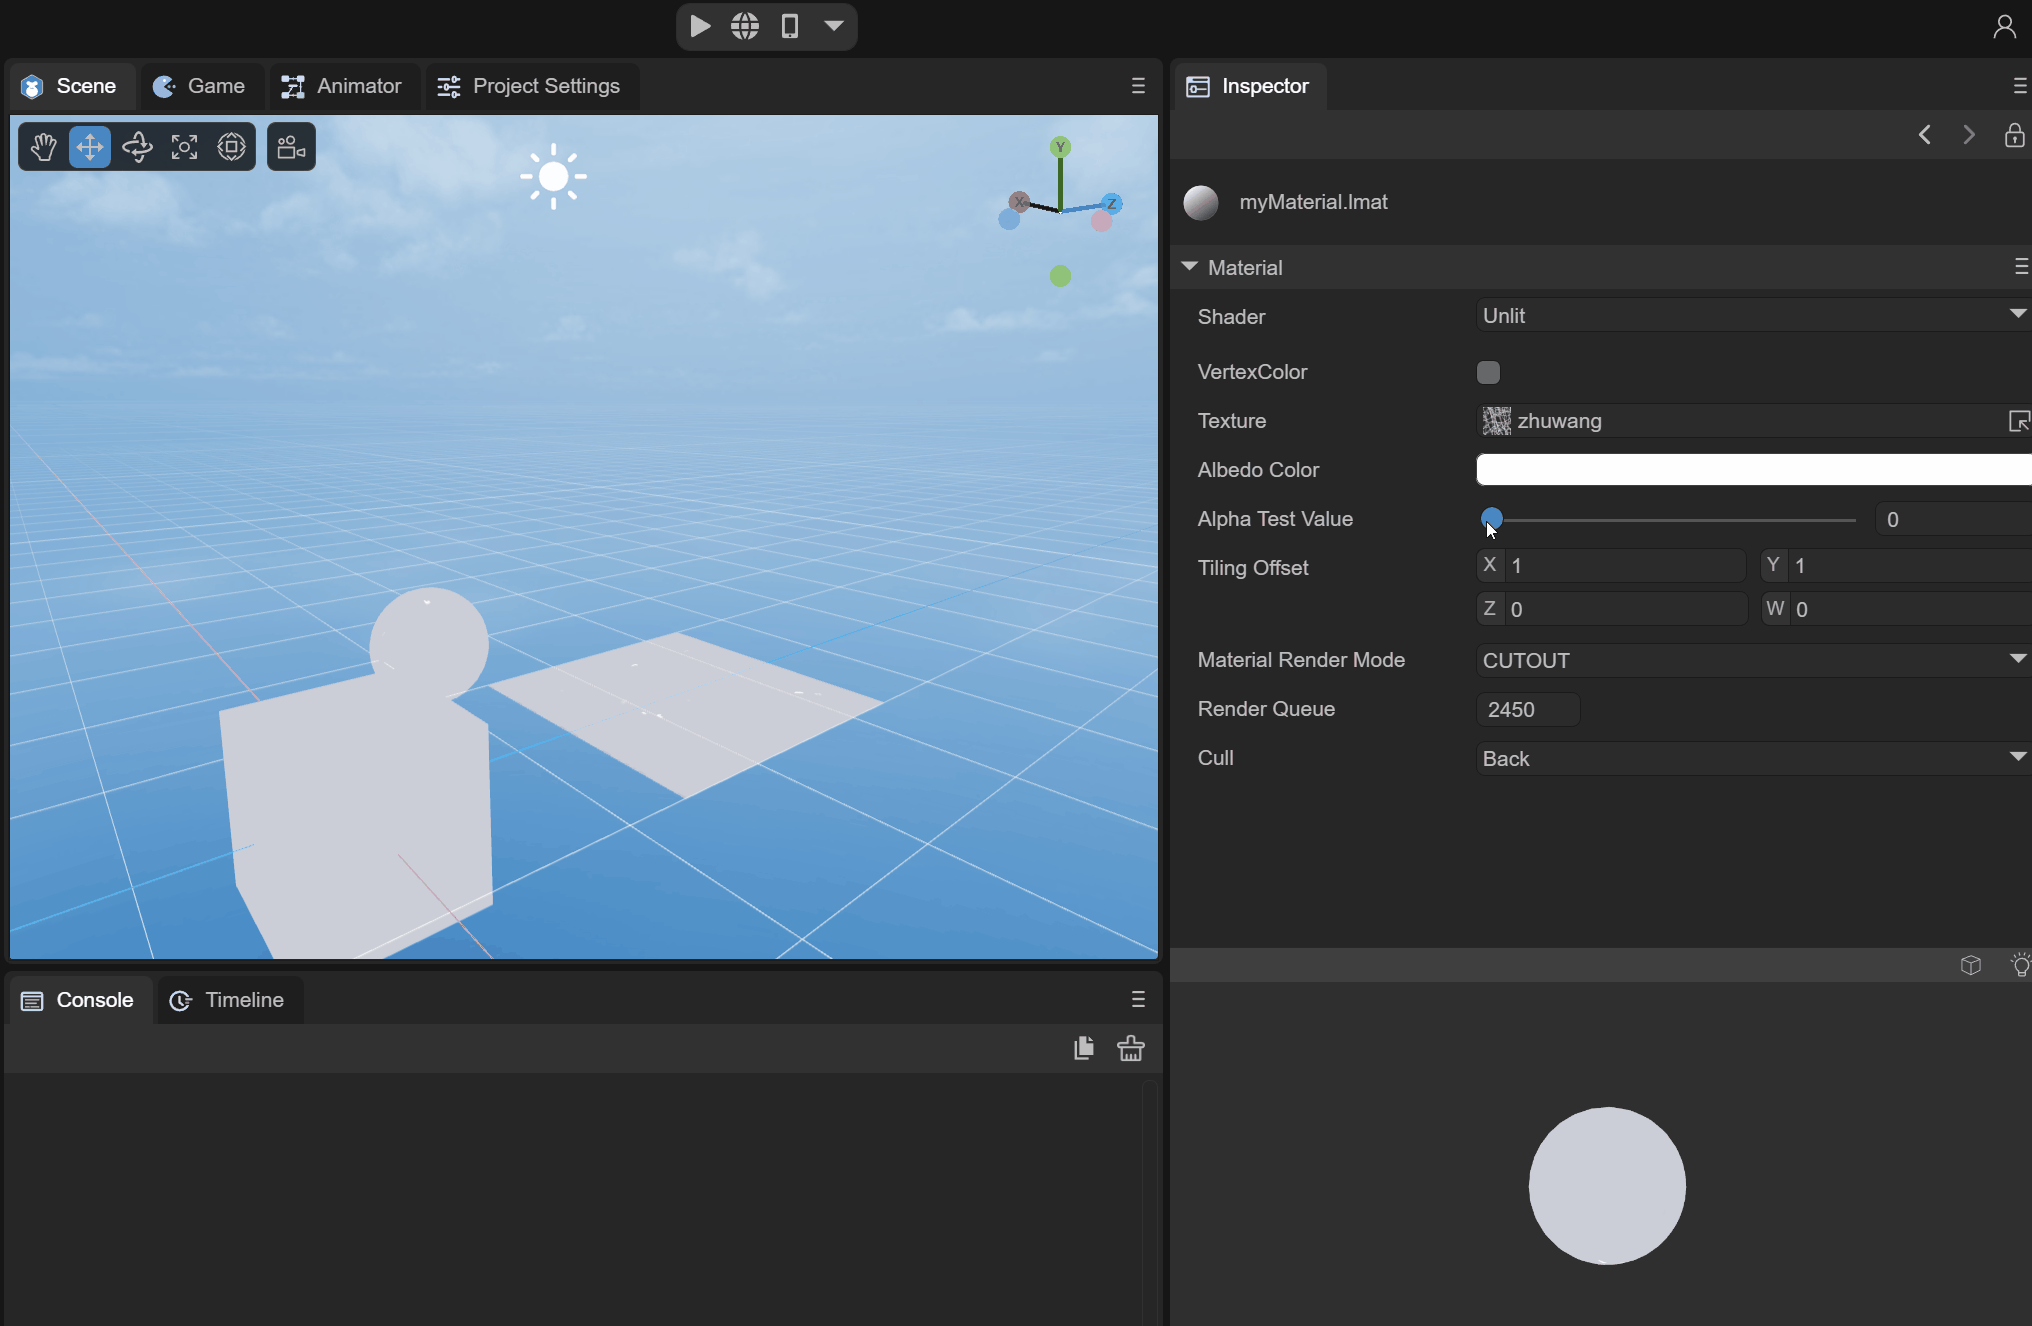Collapse the Material section triangle
This screenshot has width=2032, height=1326.
pos(1189,267)
